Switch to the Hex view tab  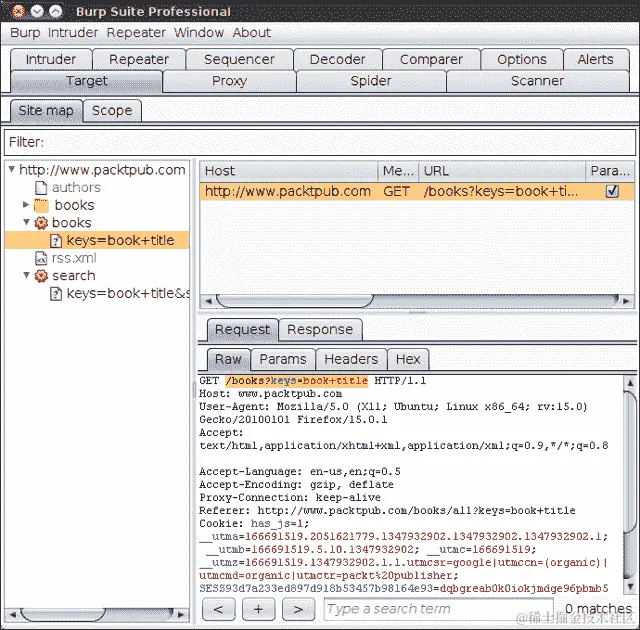pyautogui.click(x=408, y=359)
